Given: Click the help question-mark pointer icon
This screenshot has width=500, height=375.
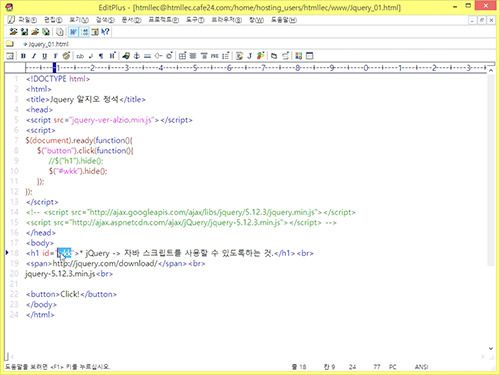Looking at the screenshot, I should 105,32.
